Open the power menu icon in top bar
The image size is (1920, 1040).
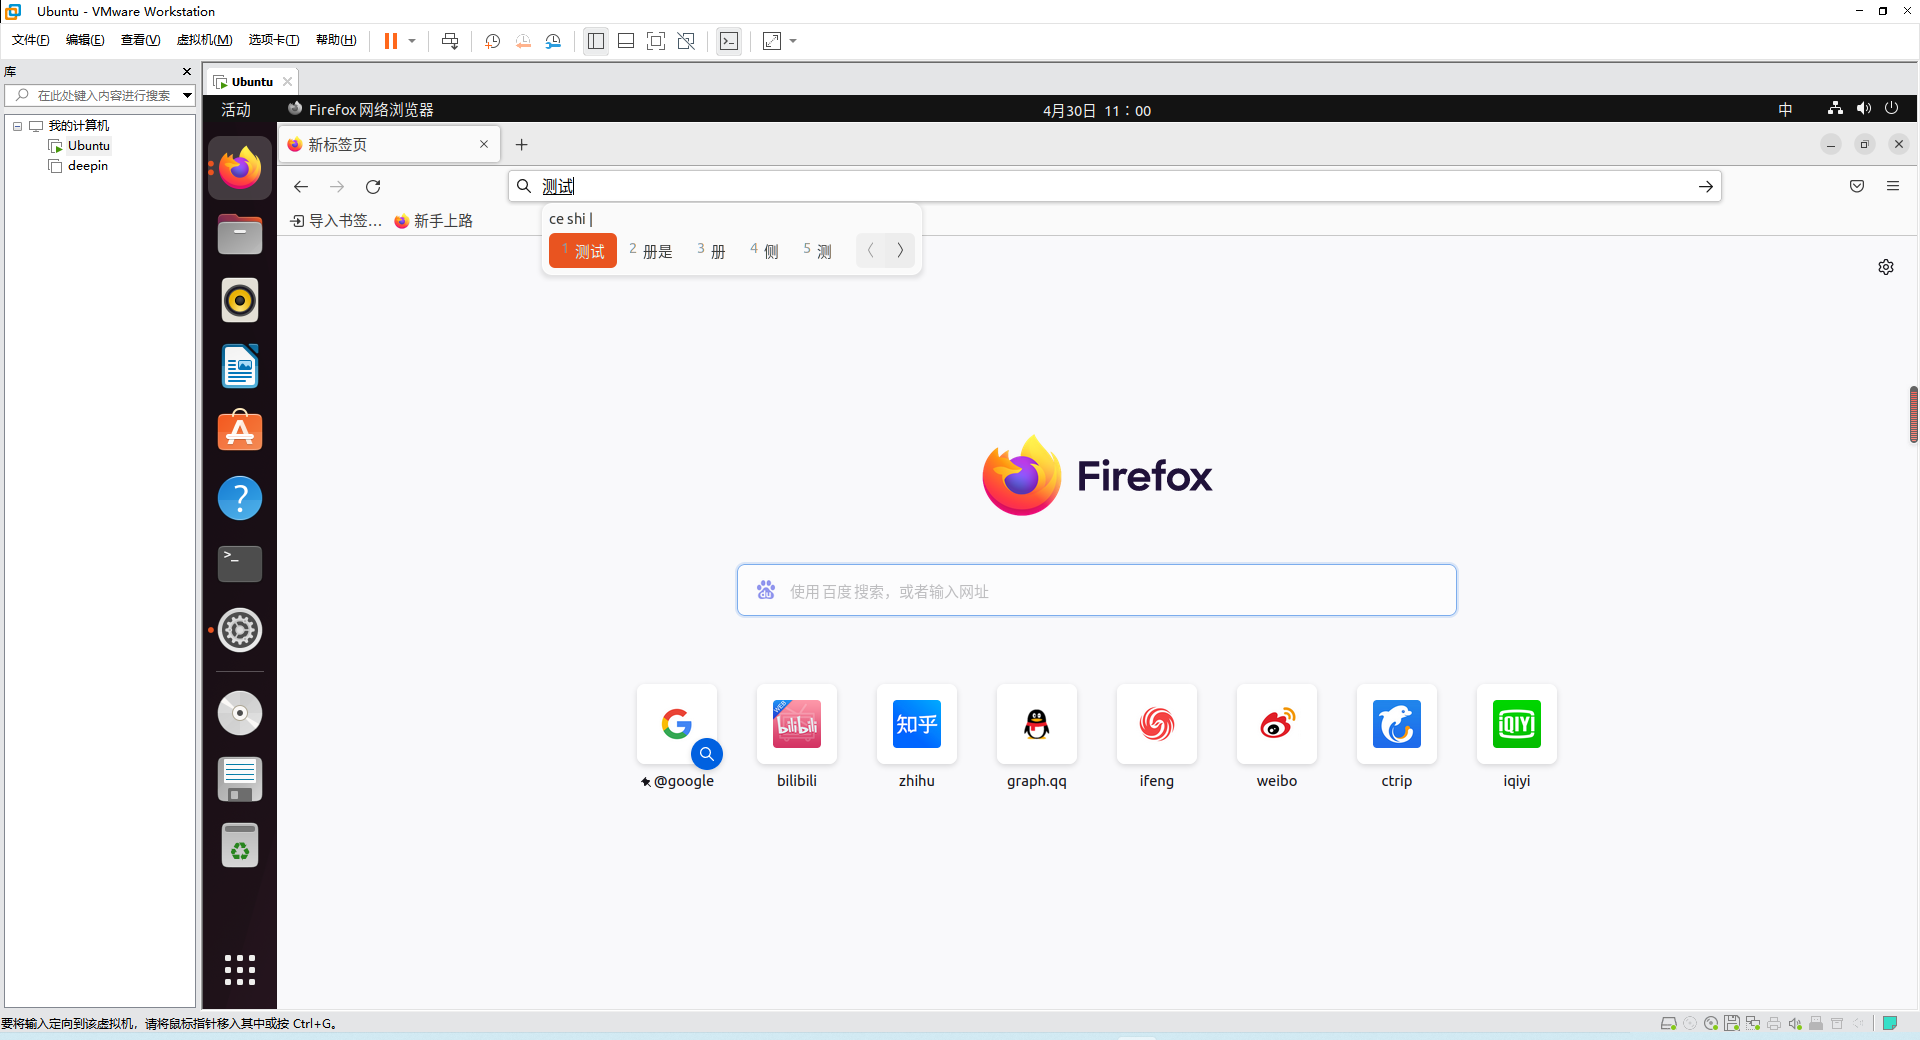[x=1892, y=109]
